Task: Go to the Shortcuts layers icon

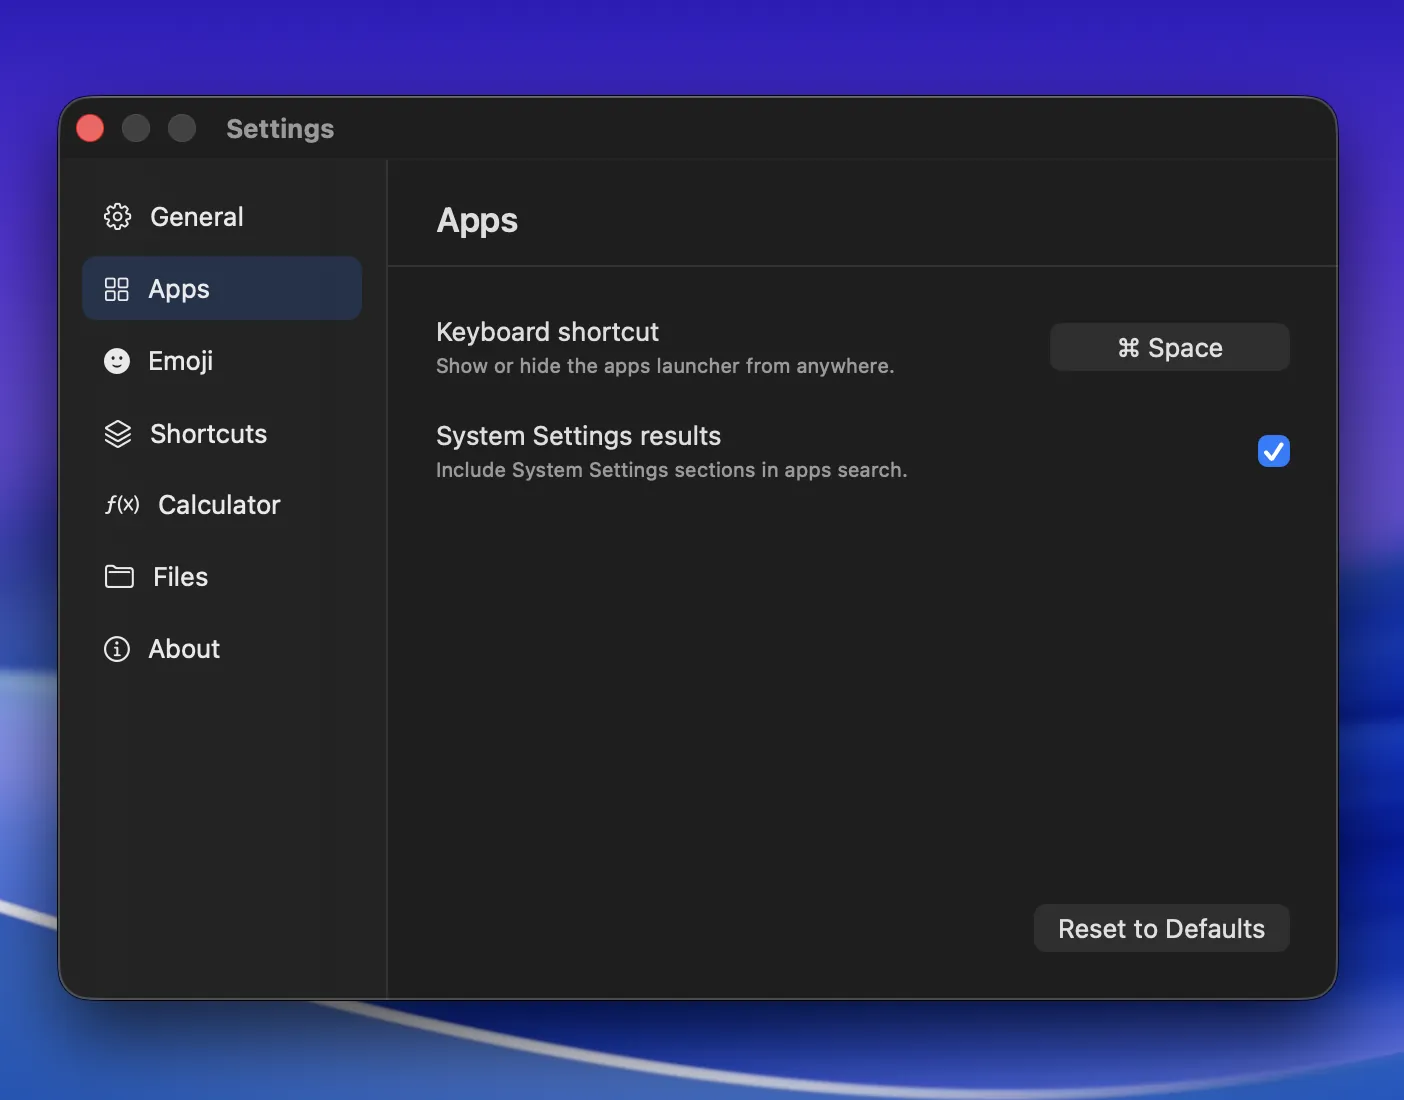Action: point(118,434)
